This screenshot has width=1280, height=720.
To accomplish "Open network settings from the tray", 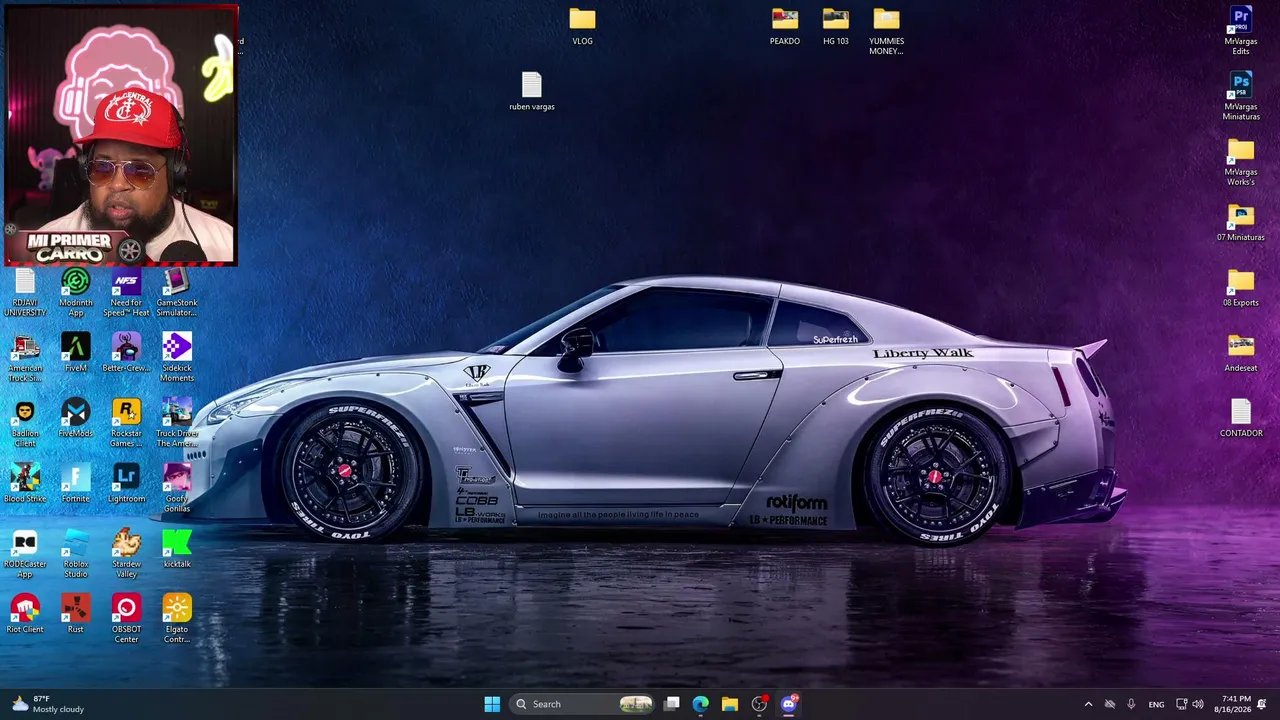I will (x=1181, y=704).
